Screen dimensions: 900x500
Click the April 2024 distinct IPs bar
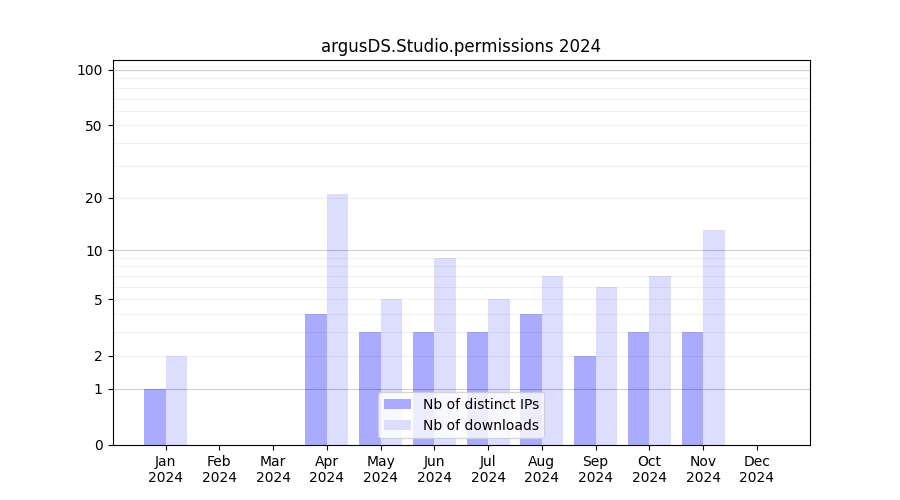point(316,379)
